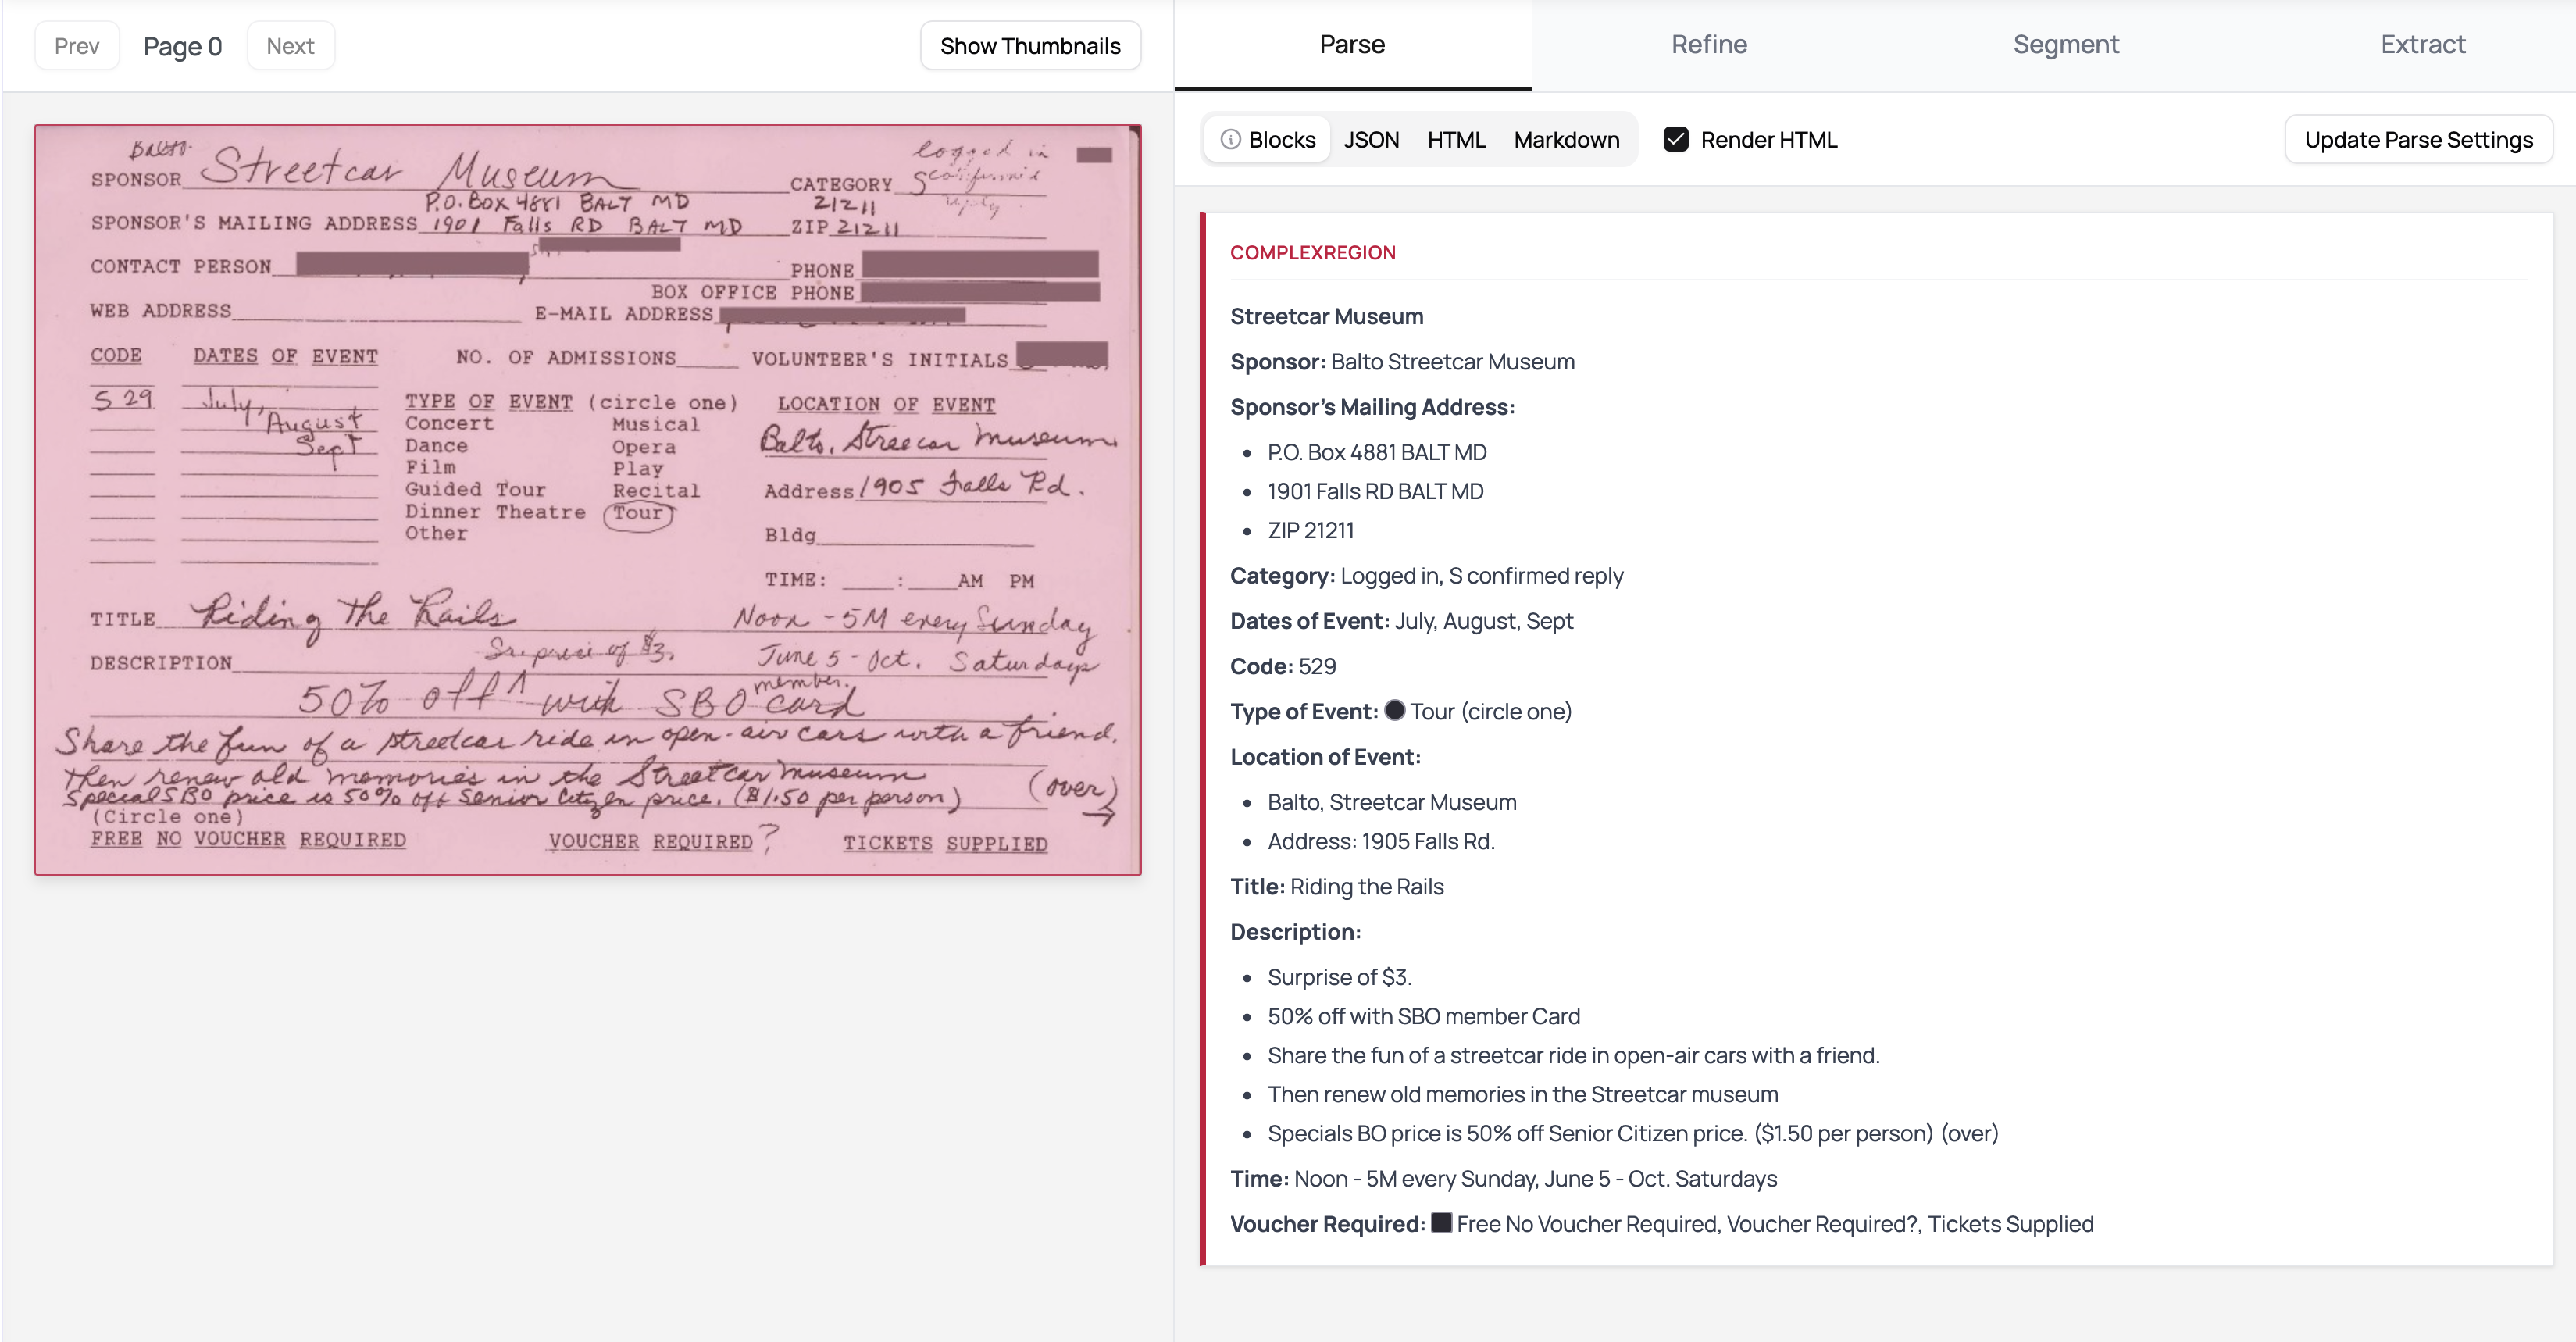Click the 'Sponsor's Mailing Address:' label
The width and height of the screenshot is (2576, 1342).
pyautogui.click(x=1372, y=408)
